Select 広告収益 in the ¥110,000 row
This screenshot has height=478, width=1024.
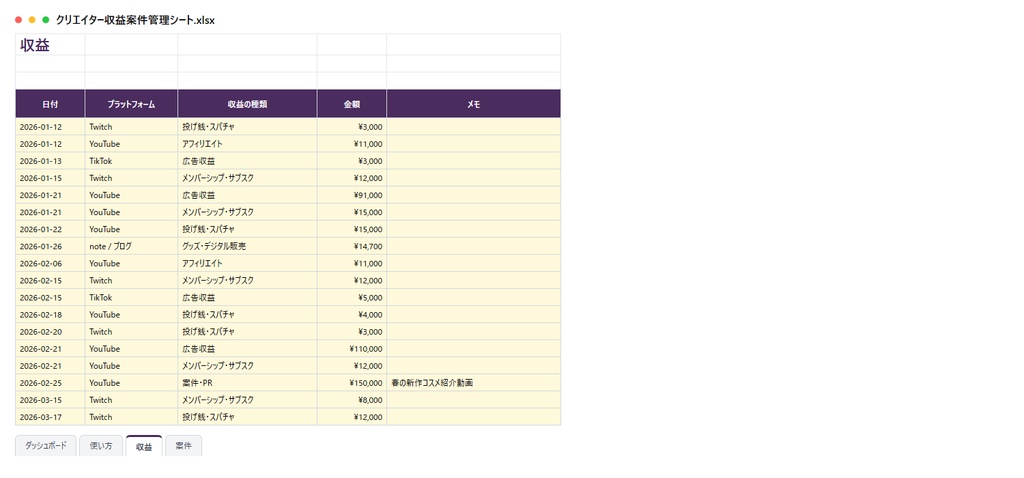pyautogui.click(x=248, y=349)
